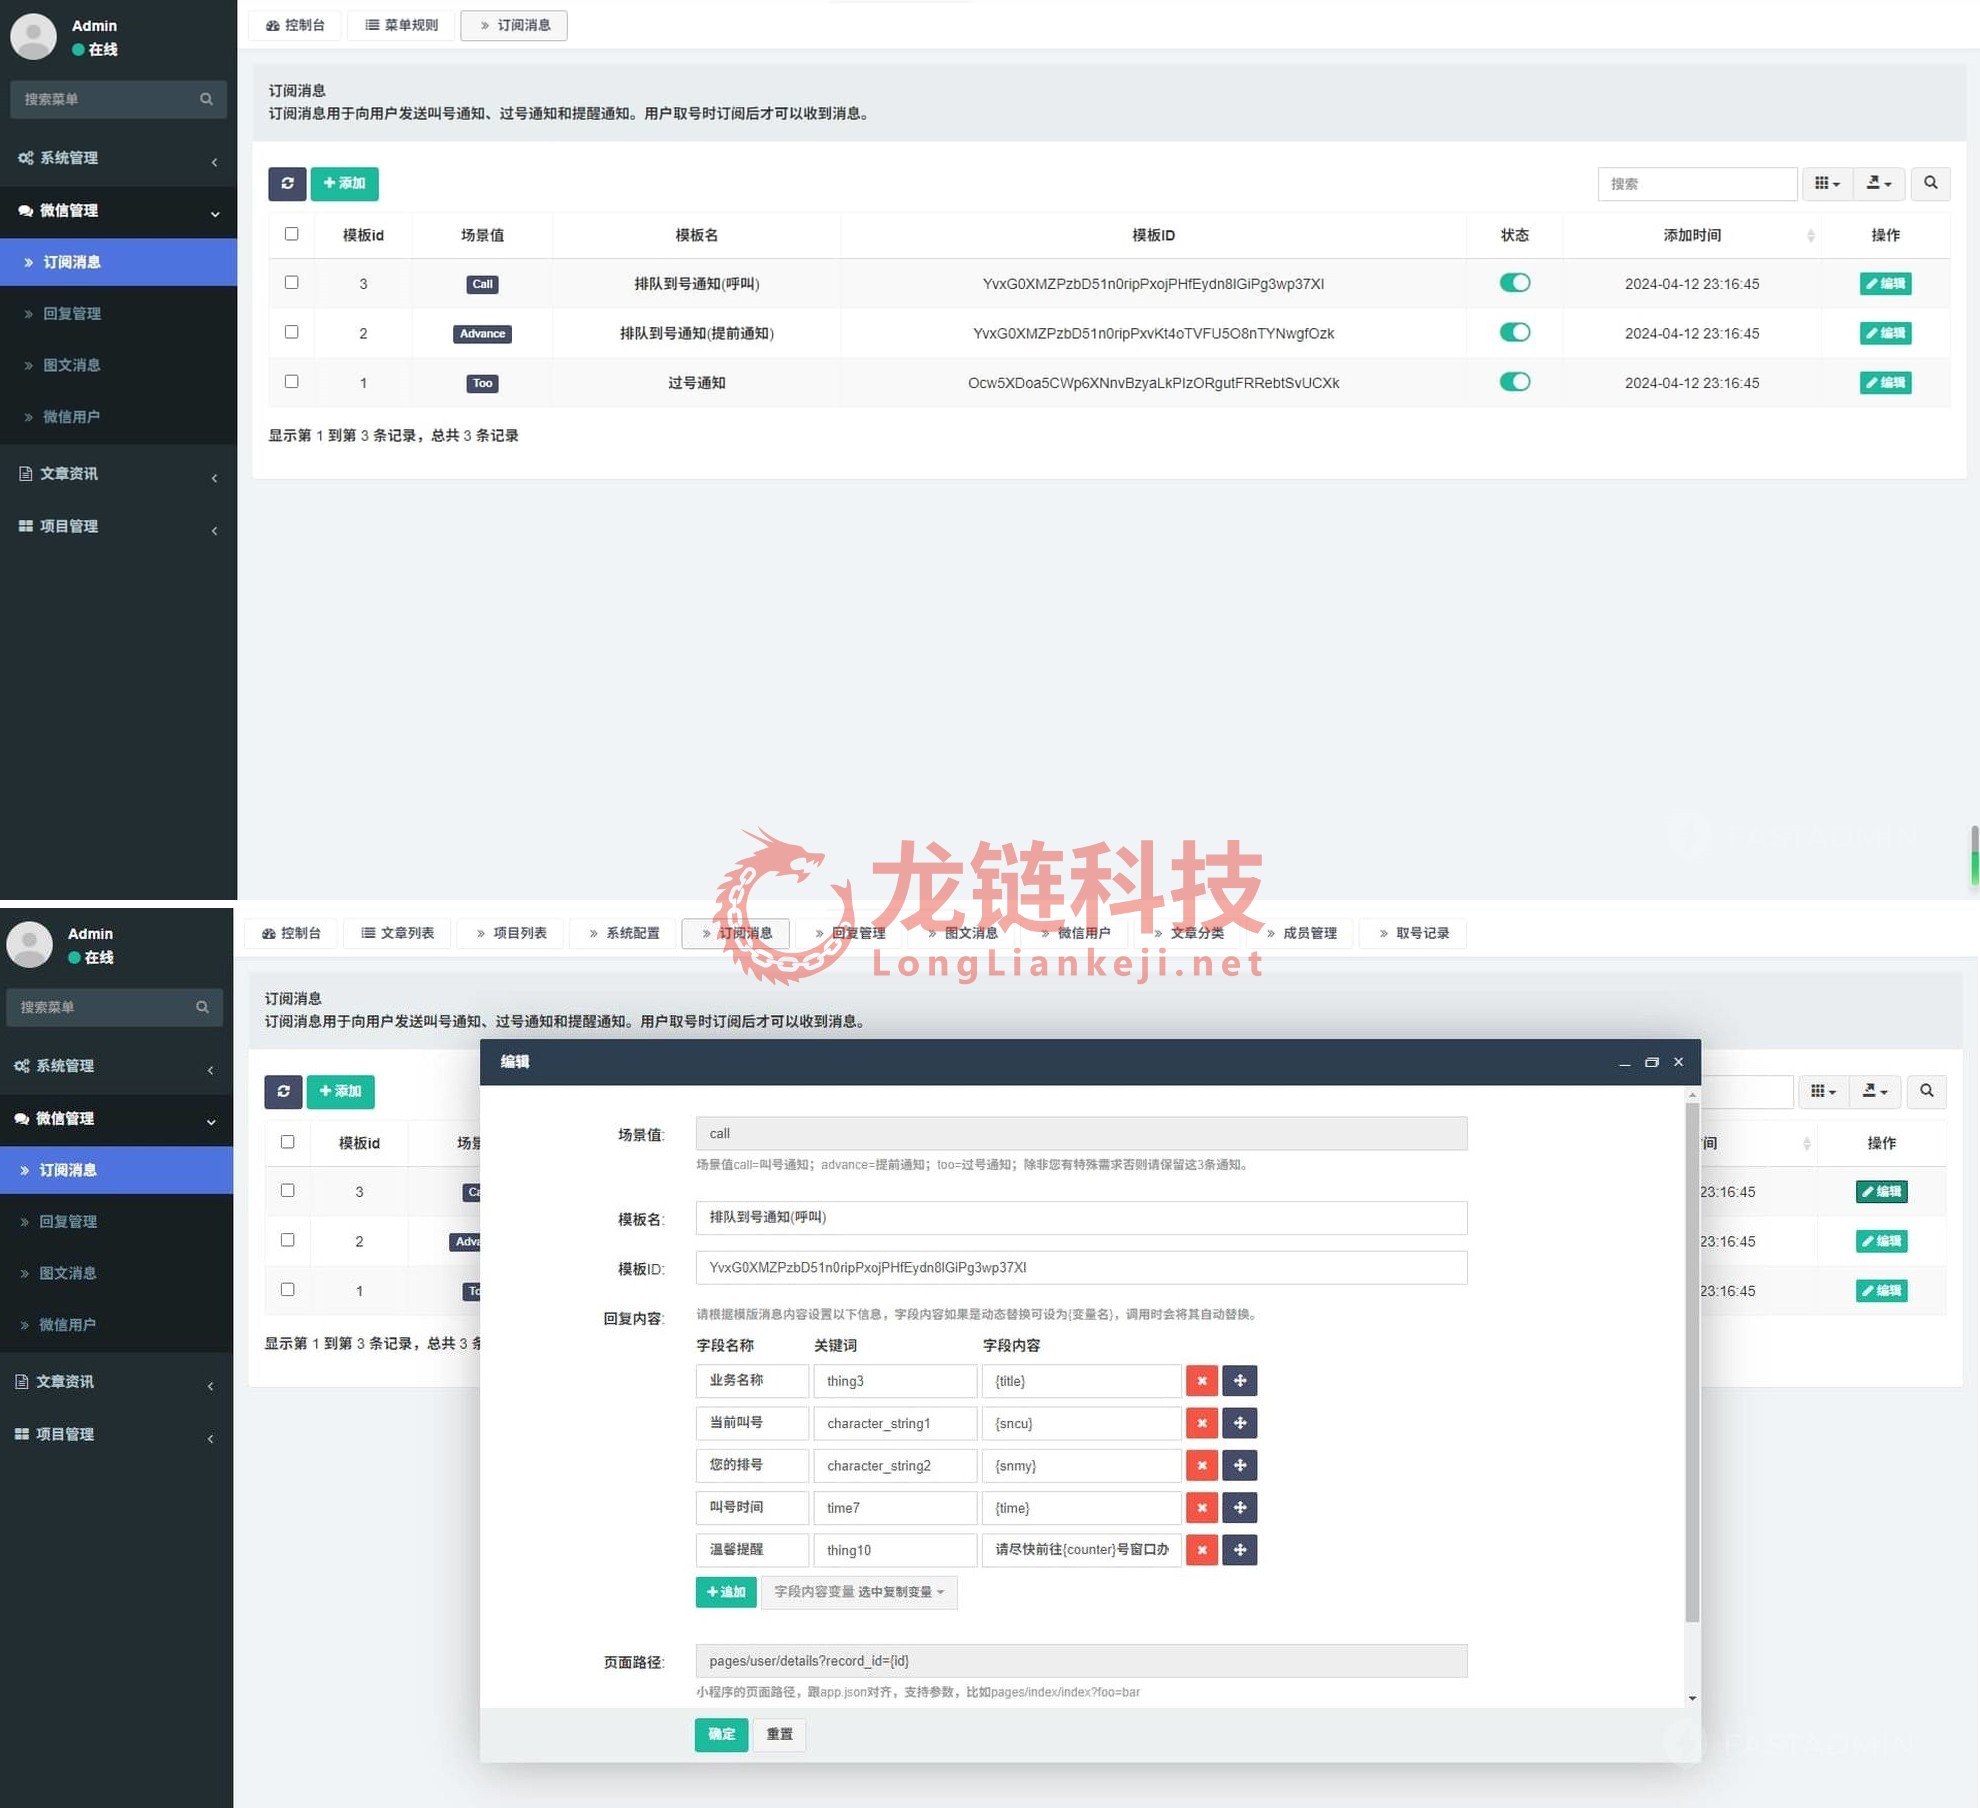The height and width of the screenshot is (1812, 1980).
Task: Click 模板ID input in edit dialog
Action: (x=1081, y=1268)
